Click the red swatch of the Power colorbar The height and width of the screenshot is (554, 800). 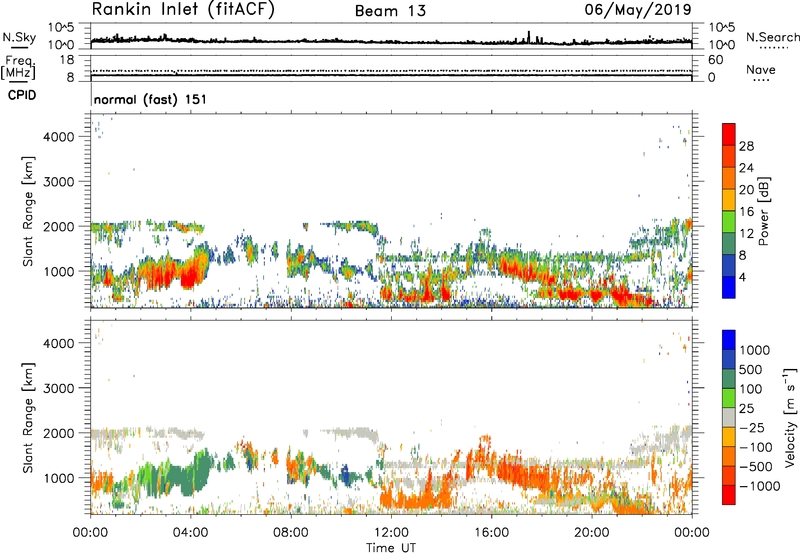(x=729, y=134)
